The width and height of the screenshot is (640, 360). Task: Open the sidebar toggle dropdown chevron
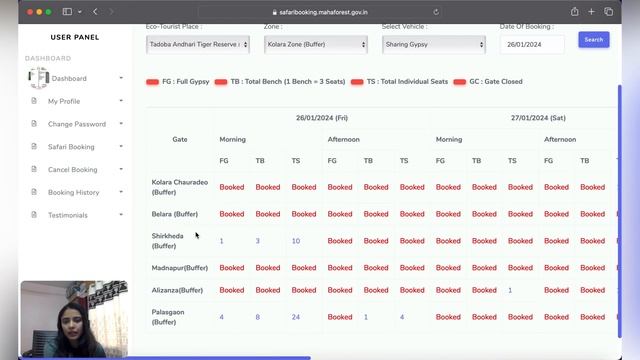(x=80, y=12)
